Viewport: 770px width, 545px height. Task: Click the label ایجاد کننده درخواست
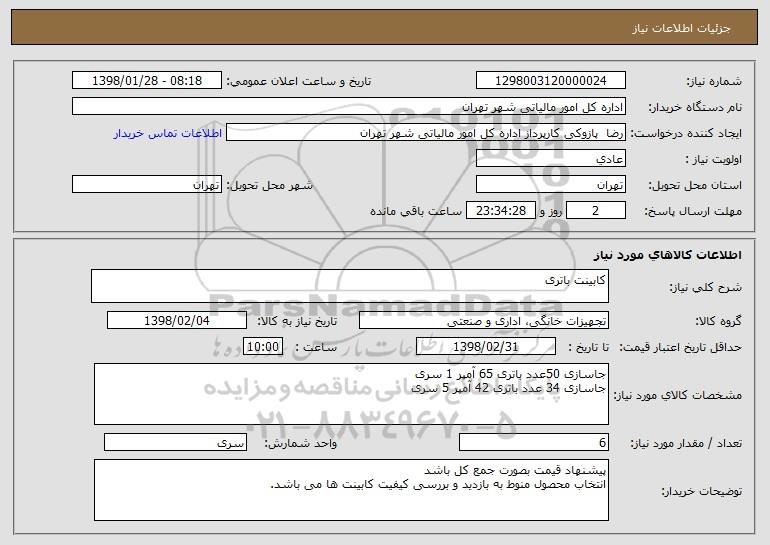click(686, 134)
